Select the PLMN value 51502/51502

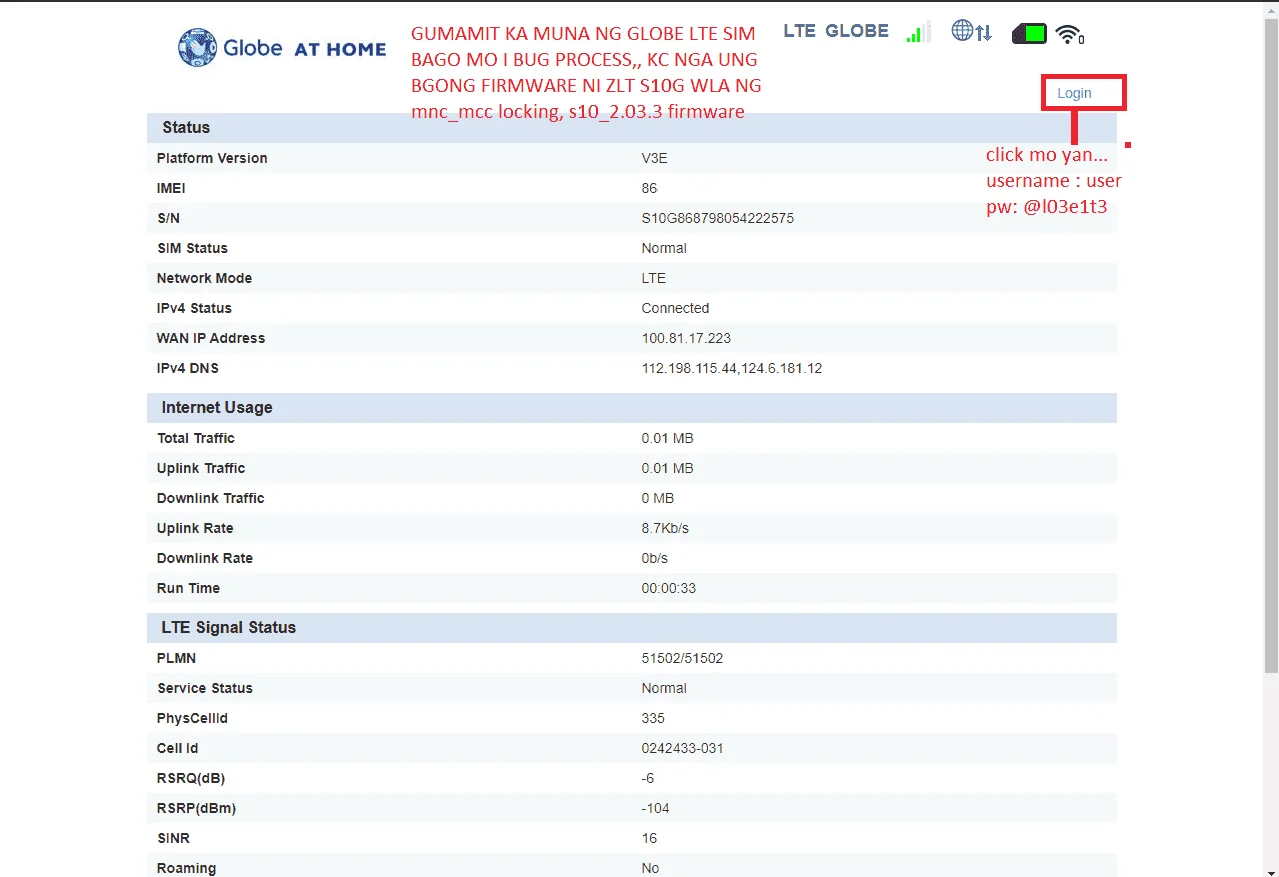click(x=682, y=658)
